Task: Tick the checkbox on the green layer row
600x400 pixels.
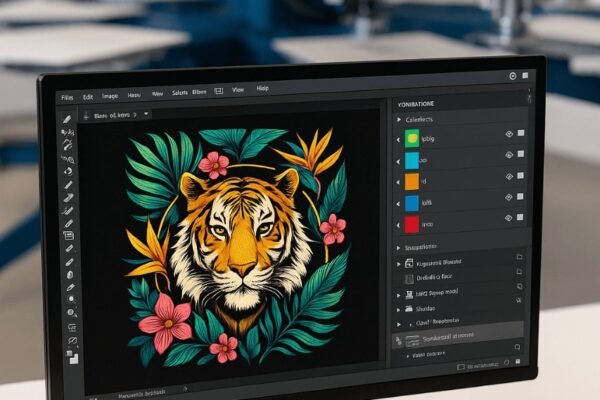Action: (521, 133)
